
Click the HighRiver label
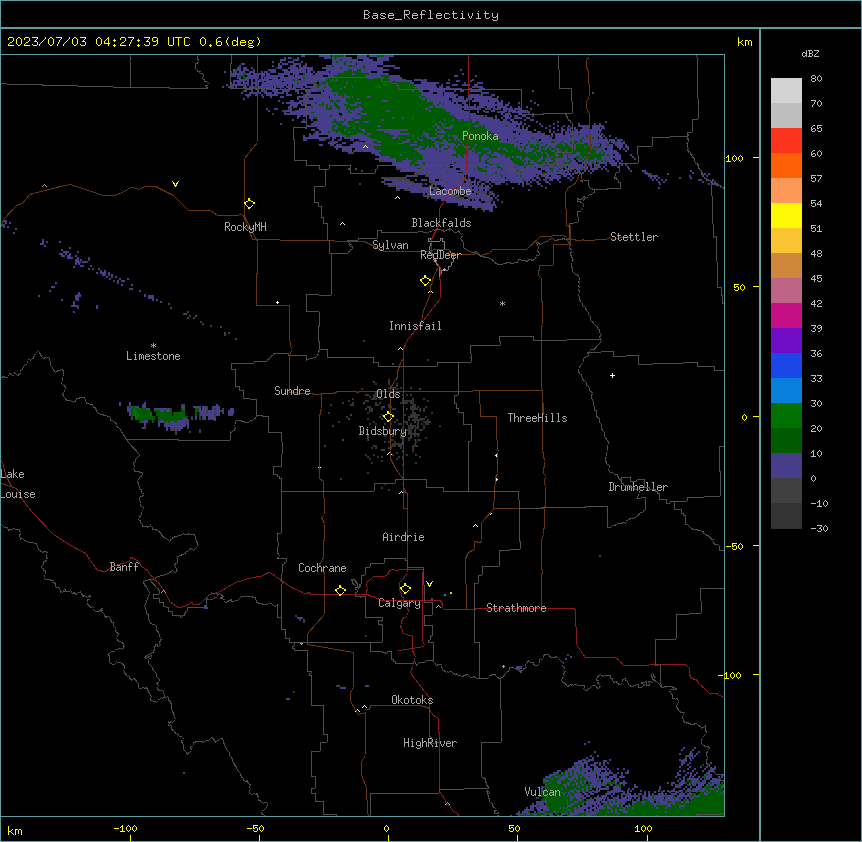click(x=430, y=743)
